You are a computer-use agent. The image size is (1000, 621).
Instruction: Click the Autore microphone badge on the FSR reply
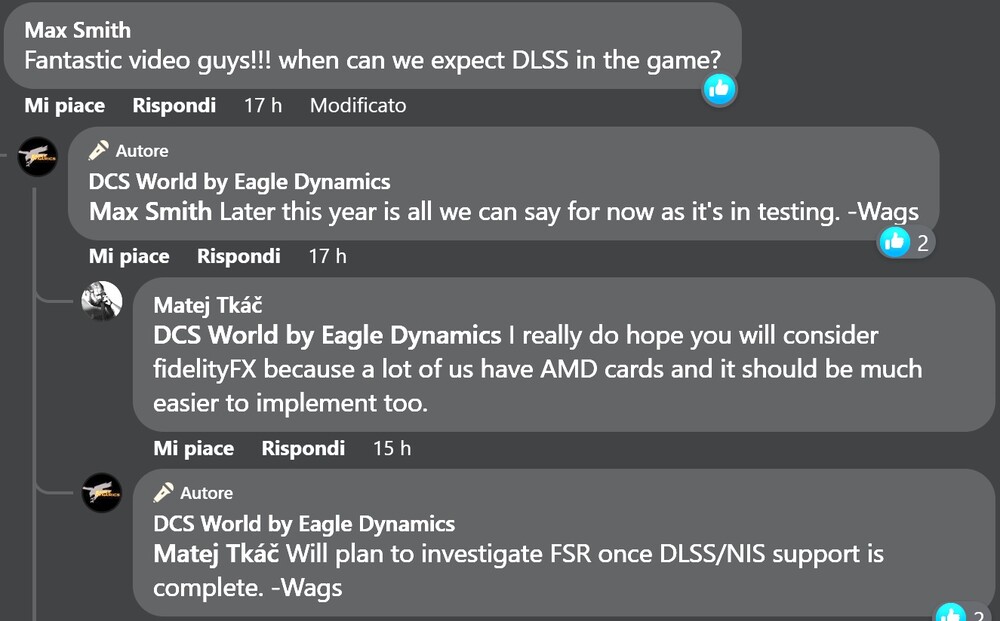(x=162, y=493)
